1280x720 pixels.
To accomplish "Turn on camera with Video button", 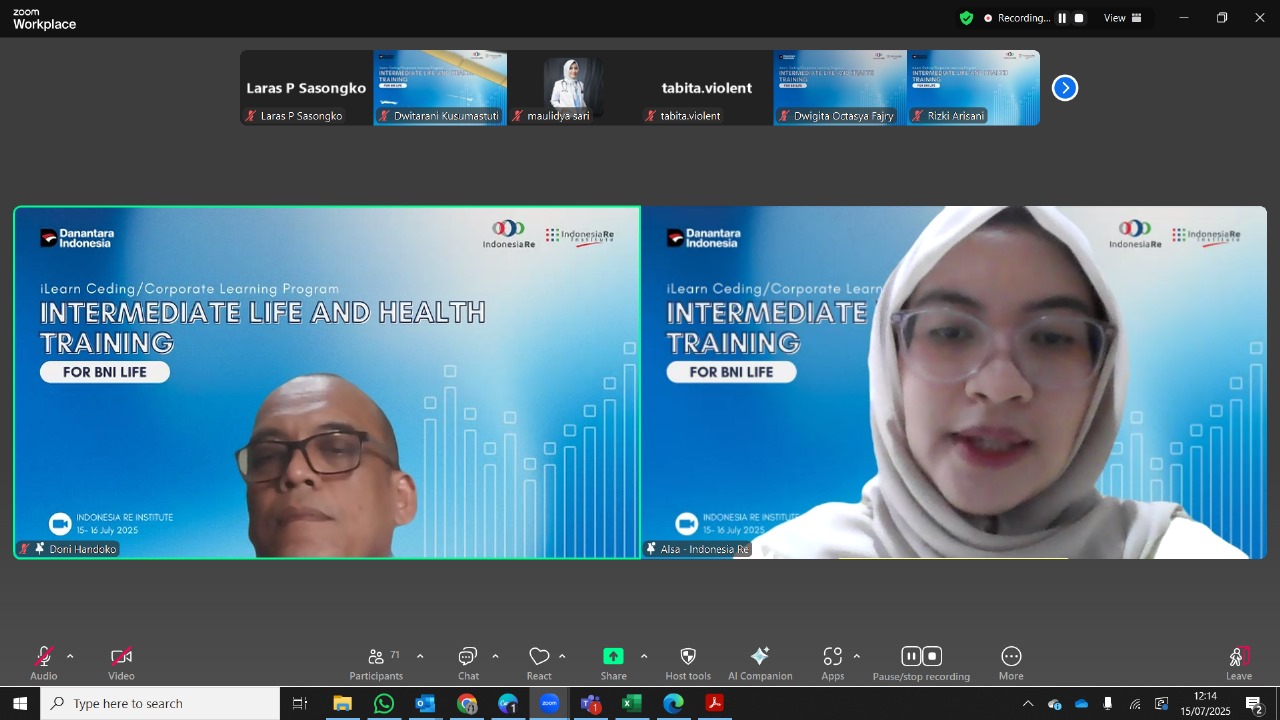I will click(121, 663).
